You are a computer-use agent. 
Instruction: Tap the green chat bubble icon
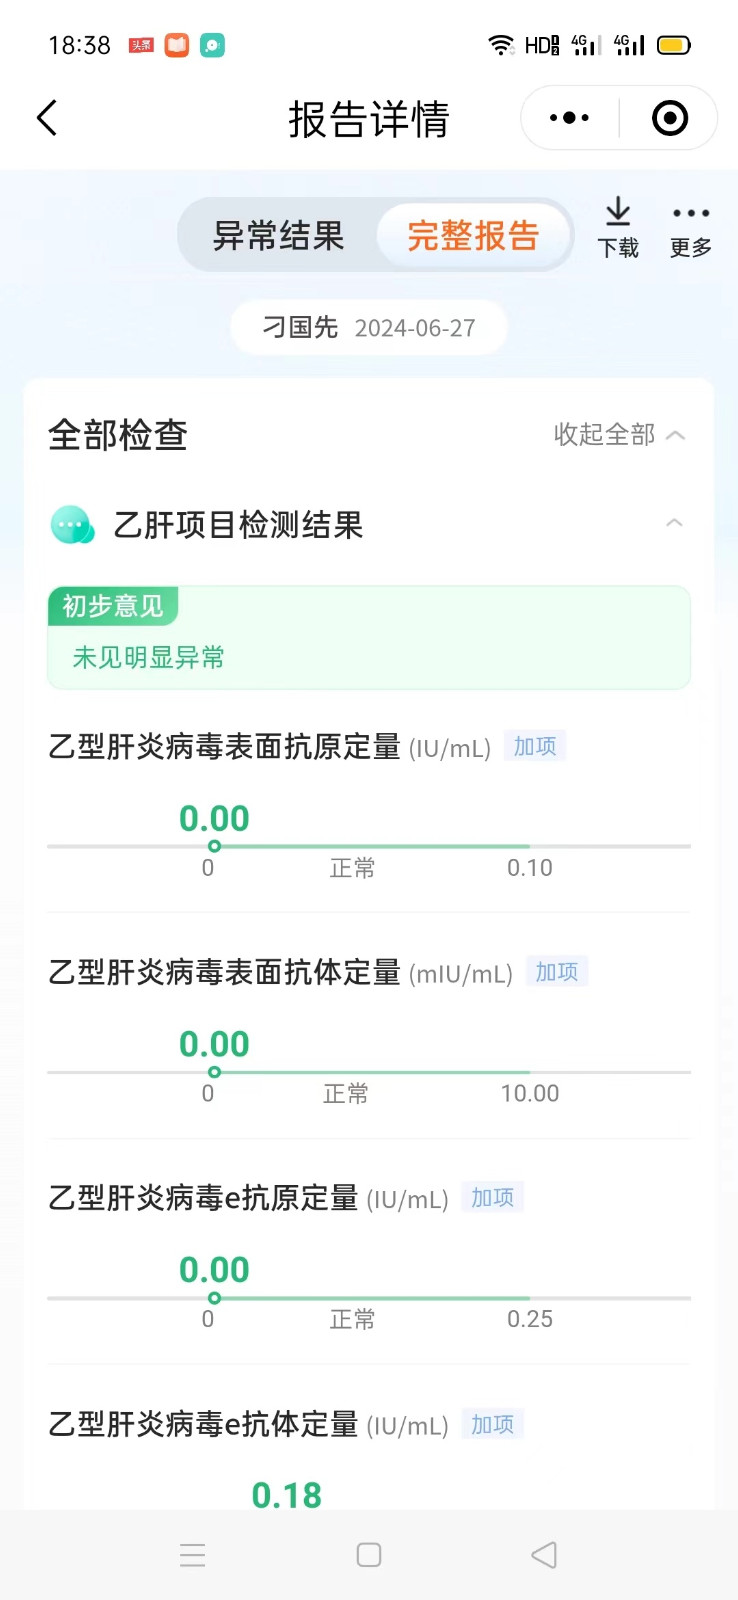72,525
